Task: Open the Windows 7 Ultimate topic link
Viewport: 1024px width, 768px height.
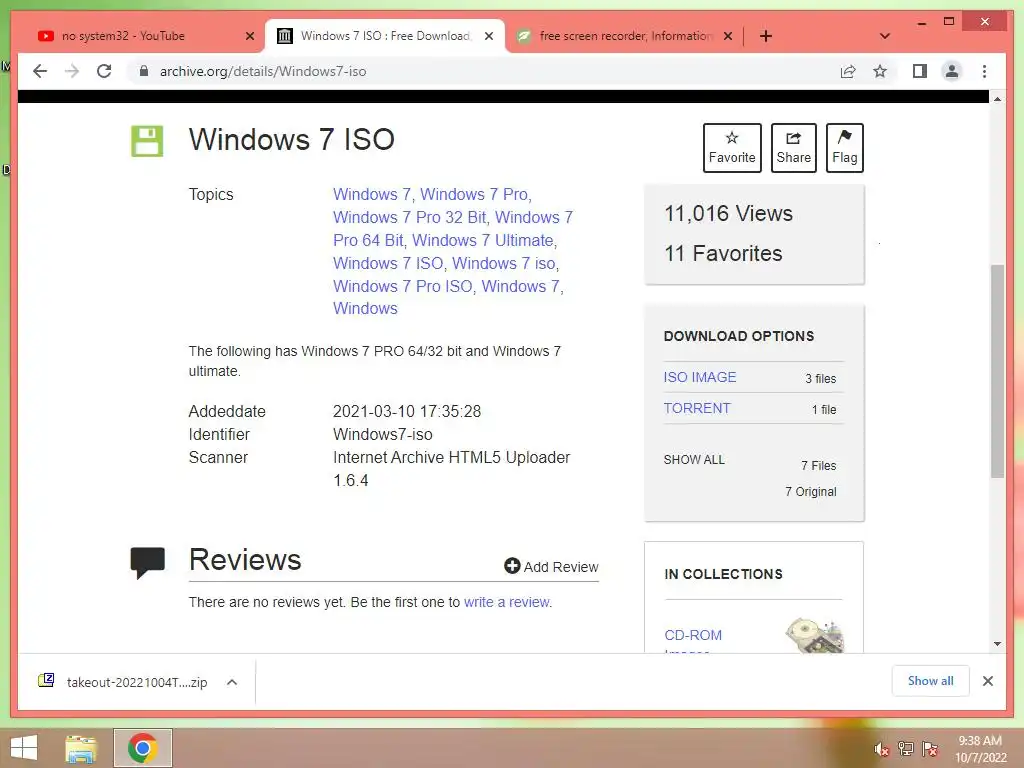Action: (483, 240)
